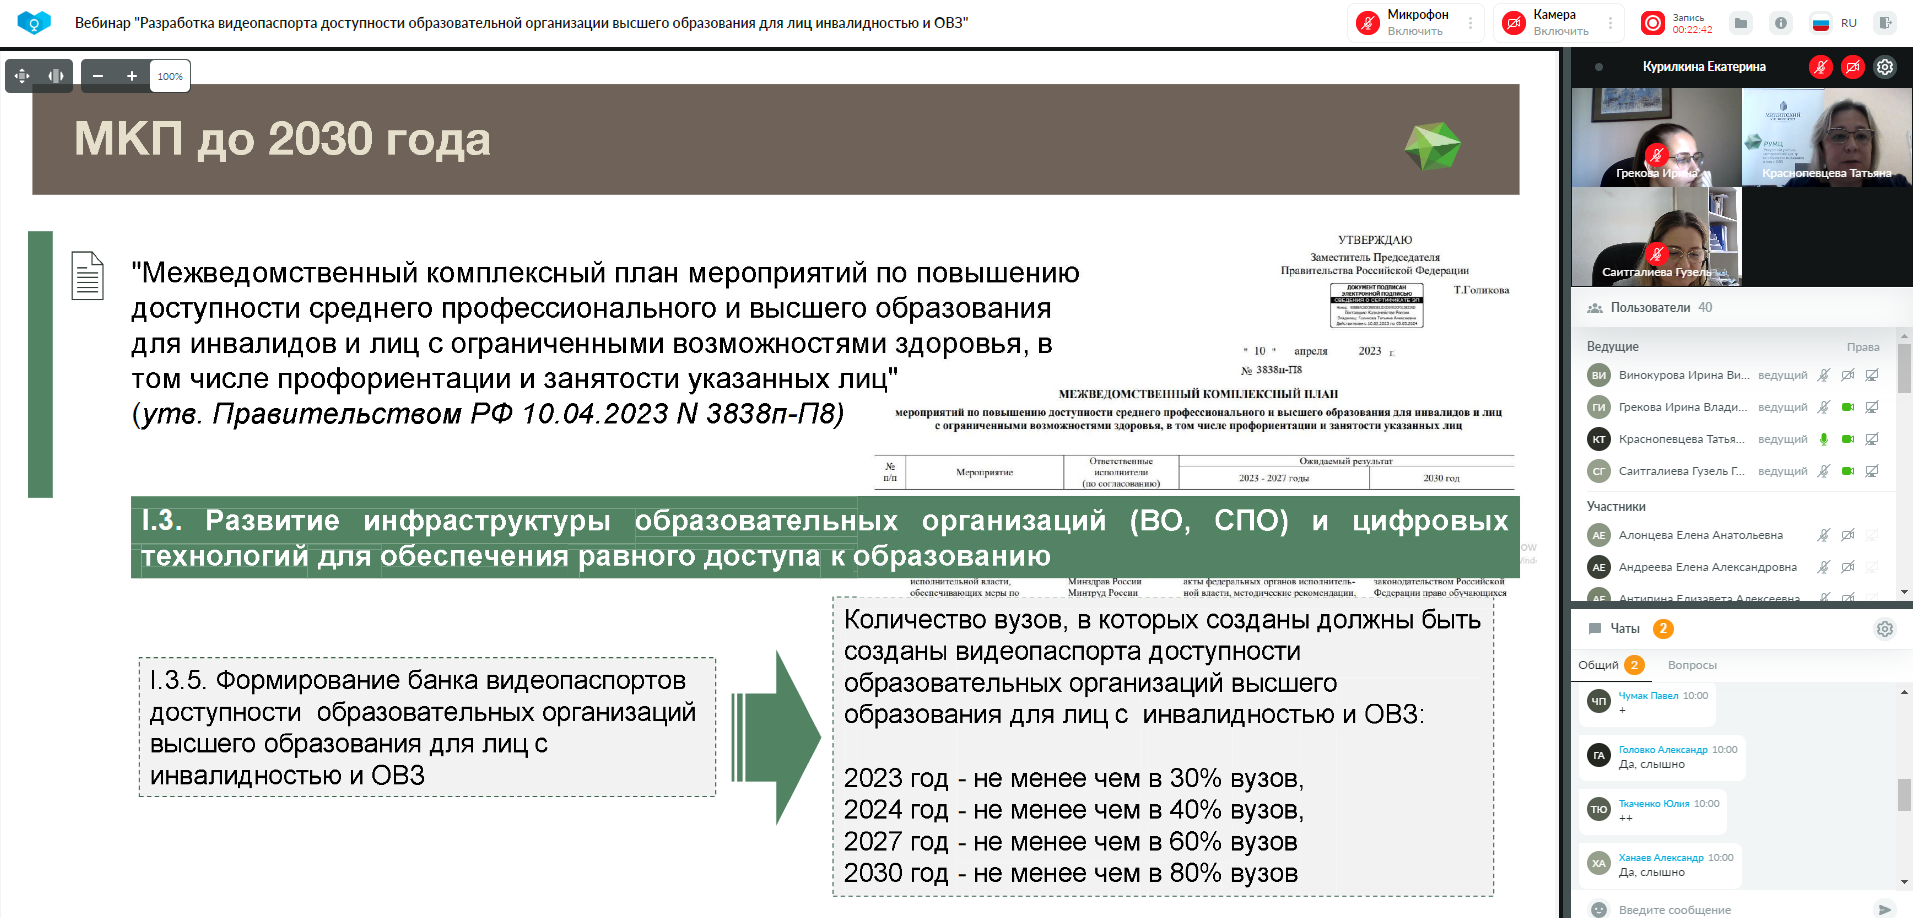Screen dimensions: 1913x918
Task: Click the fit-to-page move icon
Action: pyautogui.click(x=22, y=76)
